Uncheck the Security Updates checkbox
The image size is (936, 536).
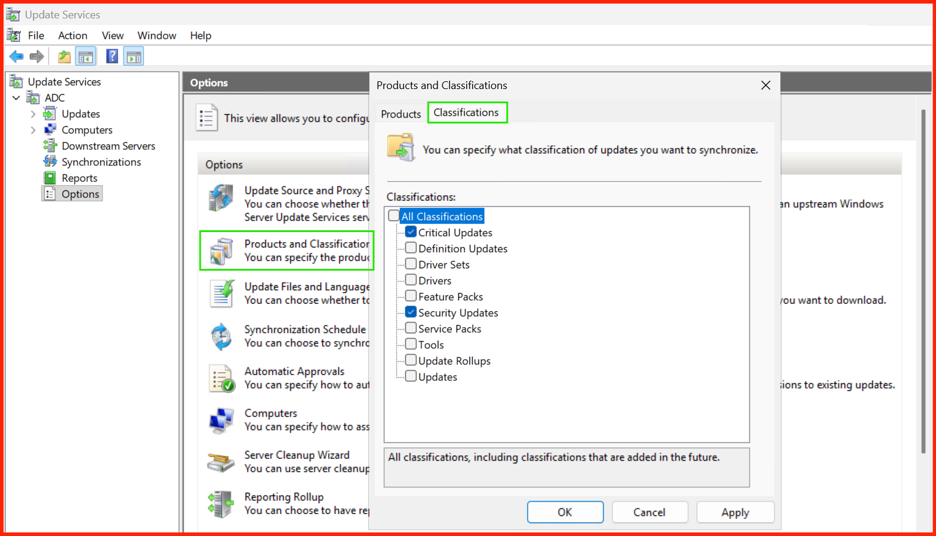[x=411, y=312]
